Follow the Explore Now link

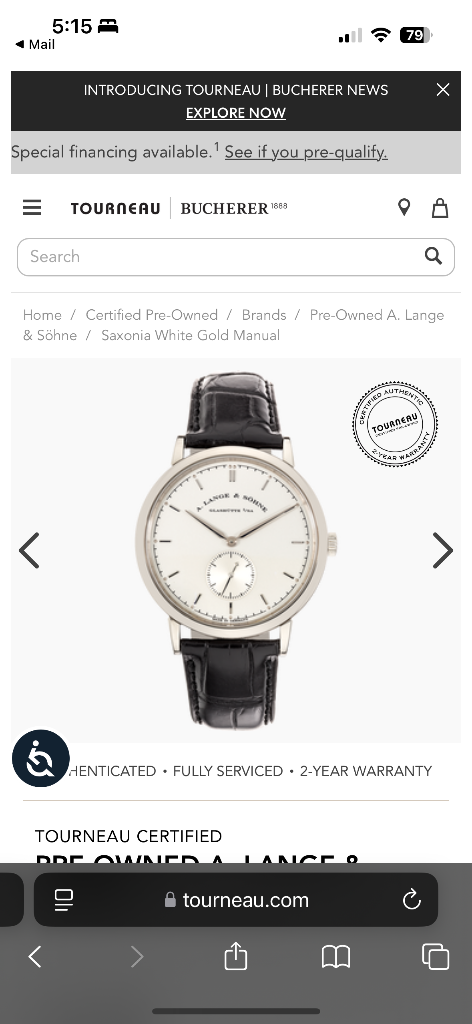236,113
